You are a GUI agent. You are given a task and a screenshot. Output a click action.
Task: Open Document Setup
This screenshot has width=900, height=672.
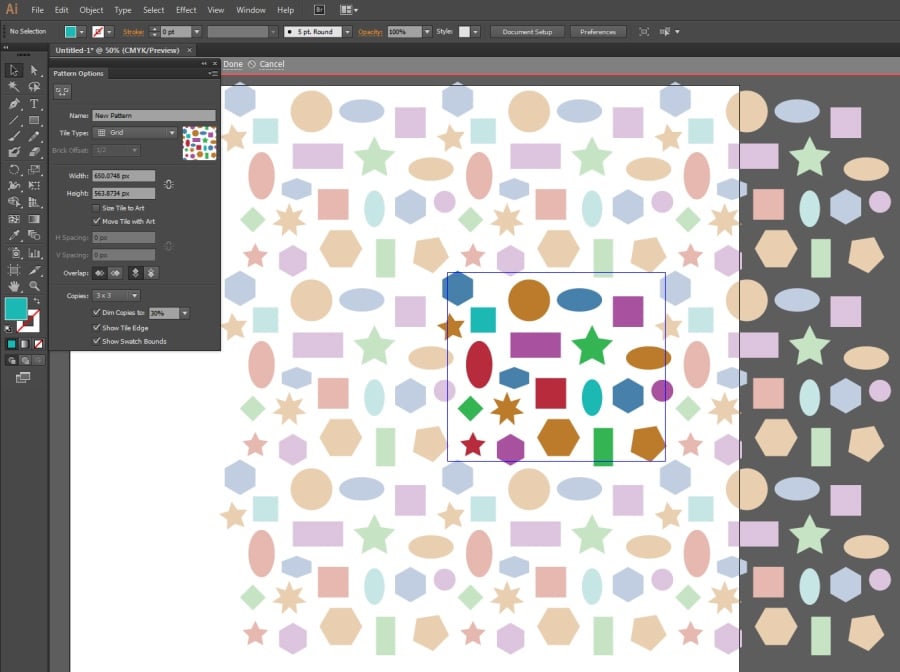click(x=527, y=32)
